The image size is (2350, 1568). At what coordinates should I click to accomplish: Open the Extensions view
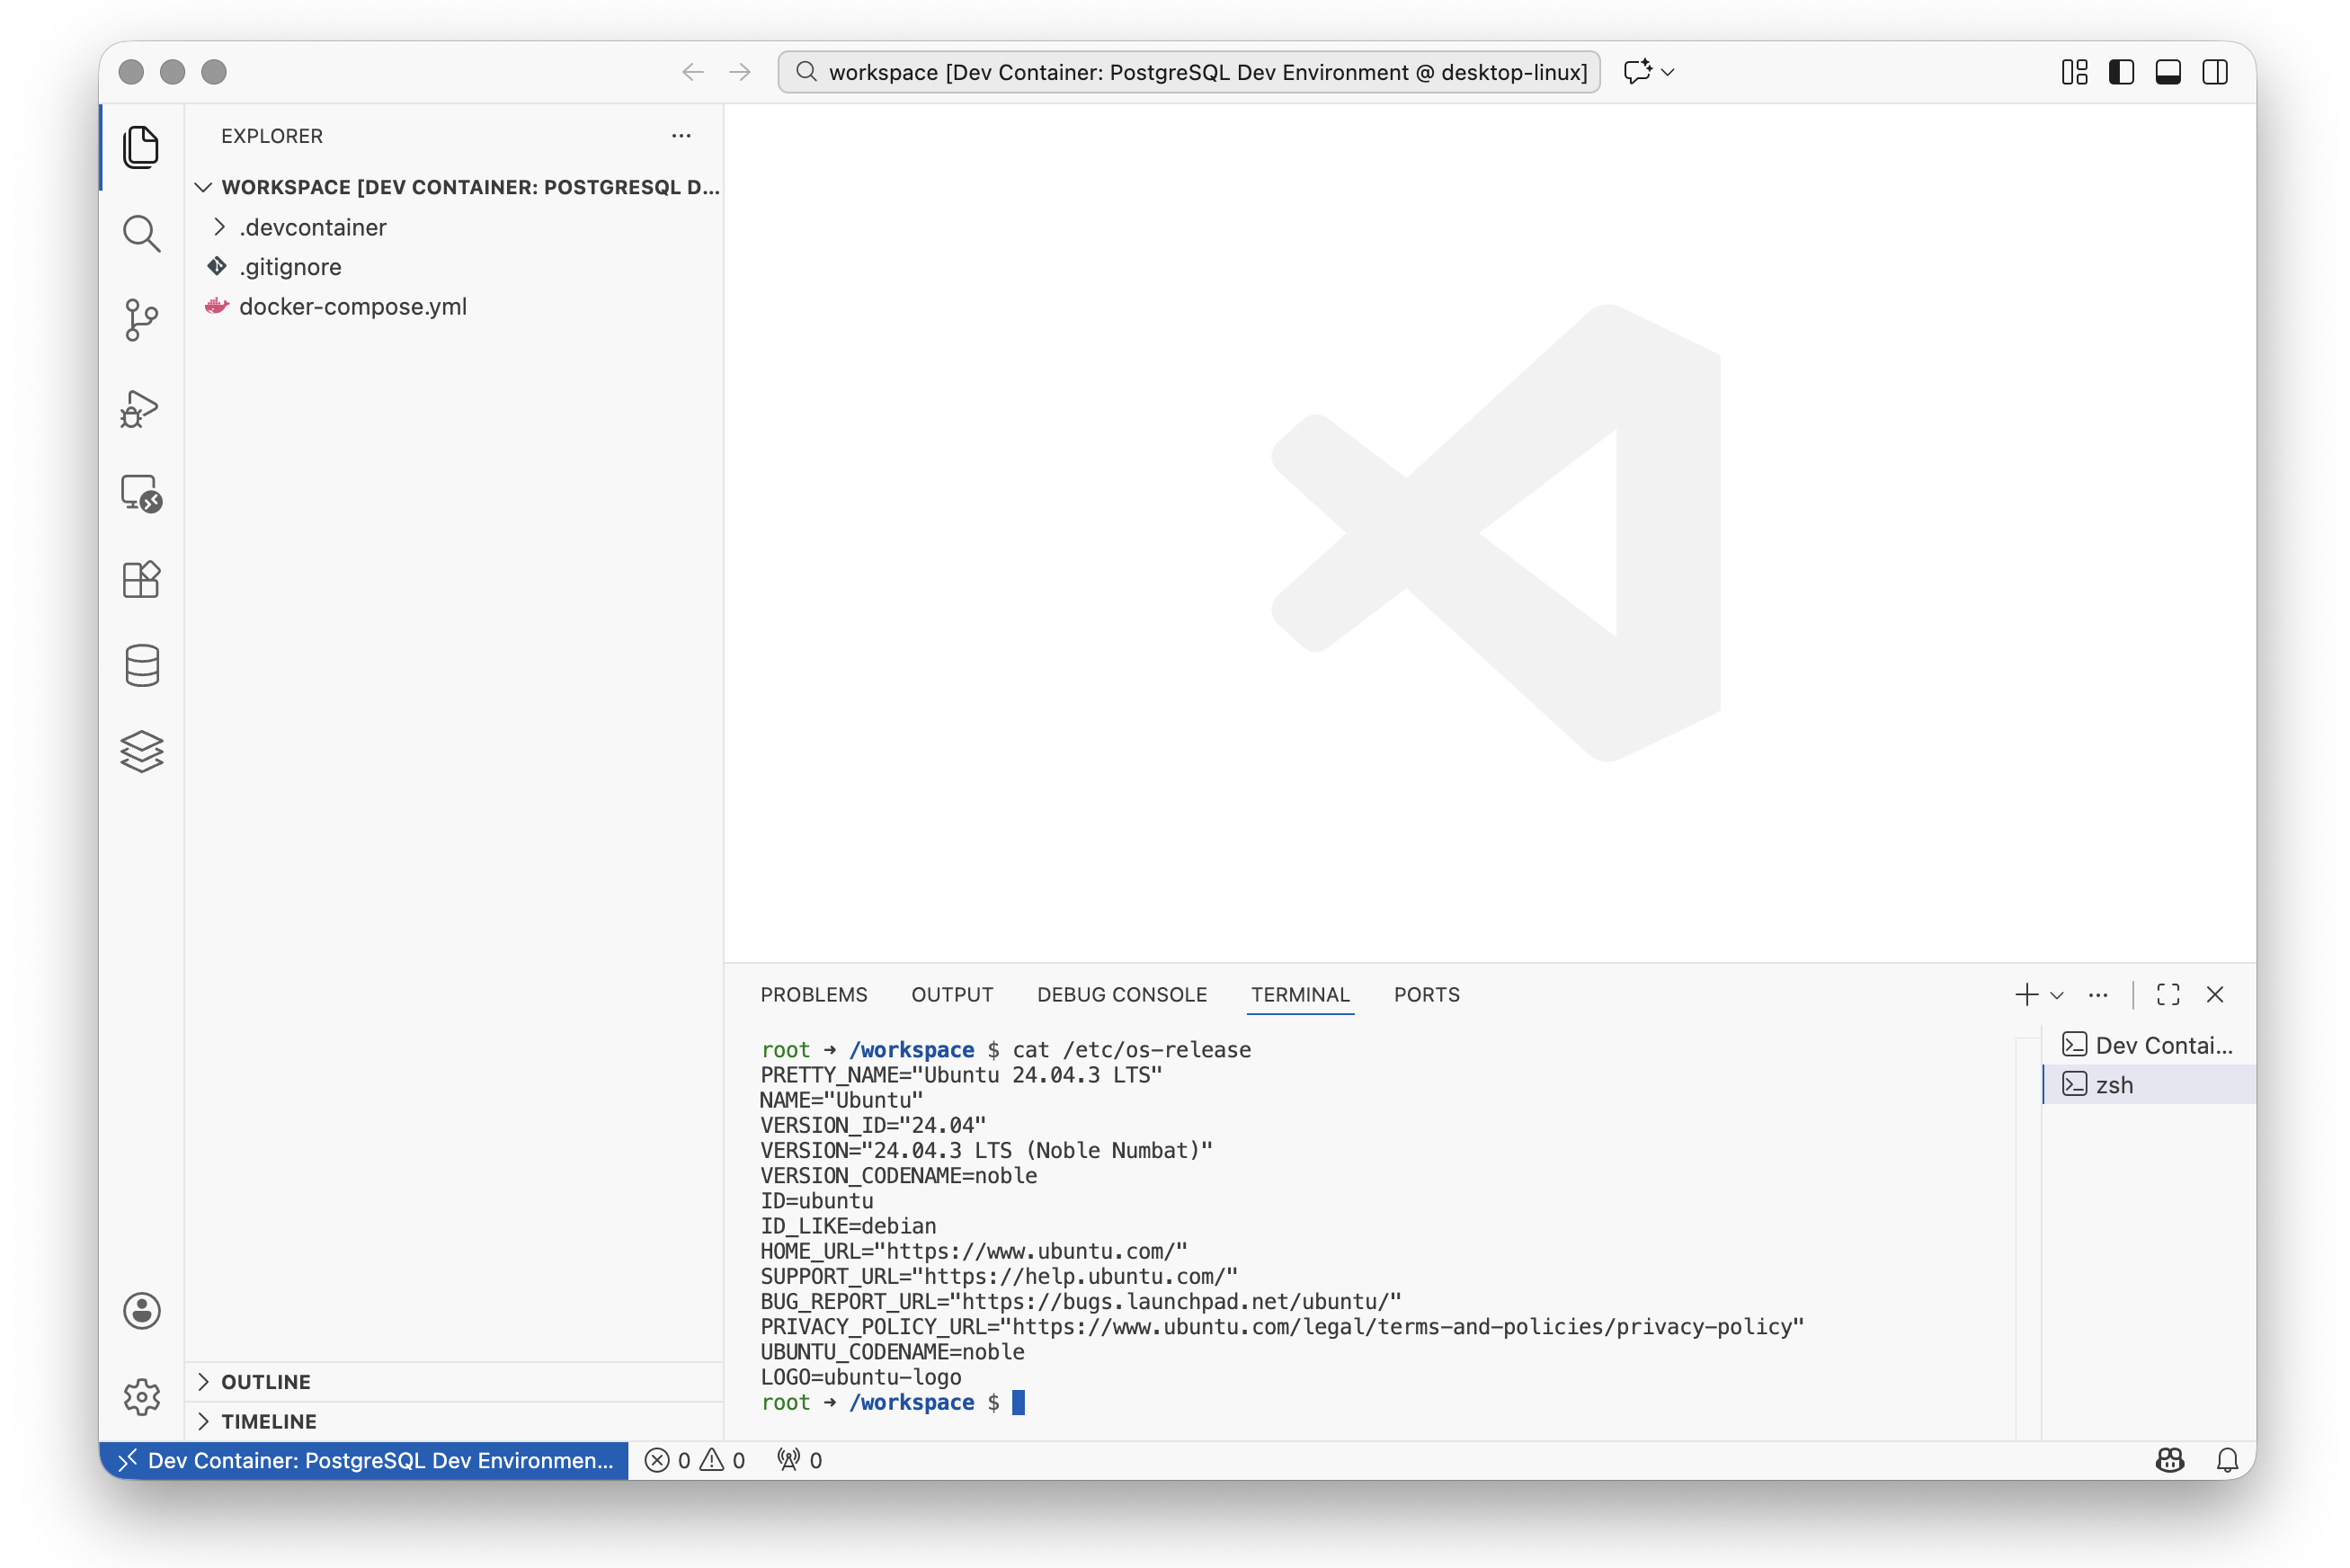pos(141,580)
